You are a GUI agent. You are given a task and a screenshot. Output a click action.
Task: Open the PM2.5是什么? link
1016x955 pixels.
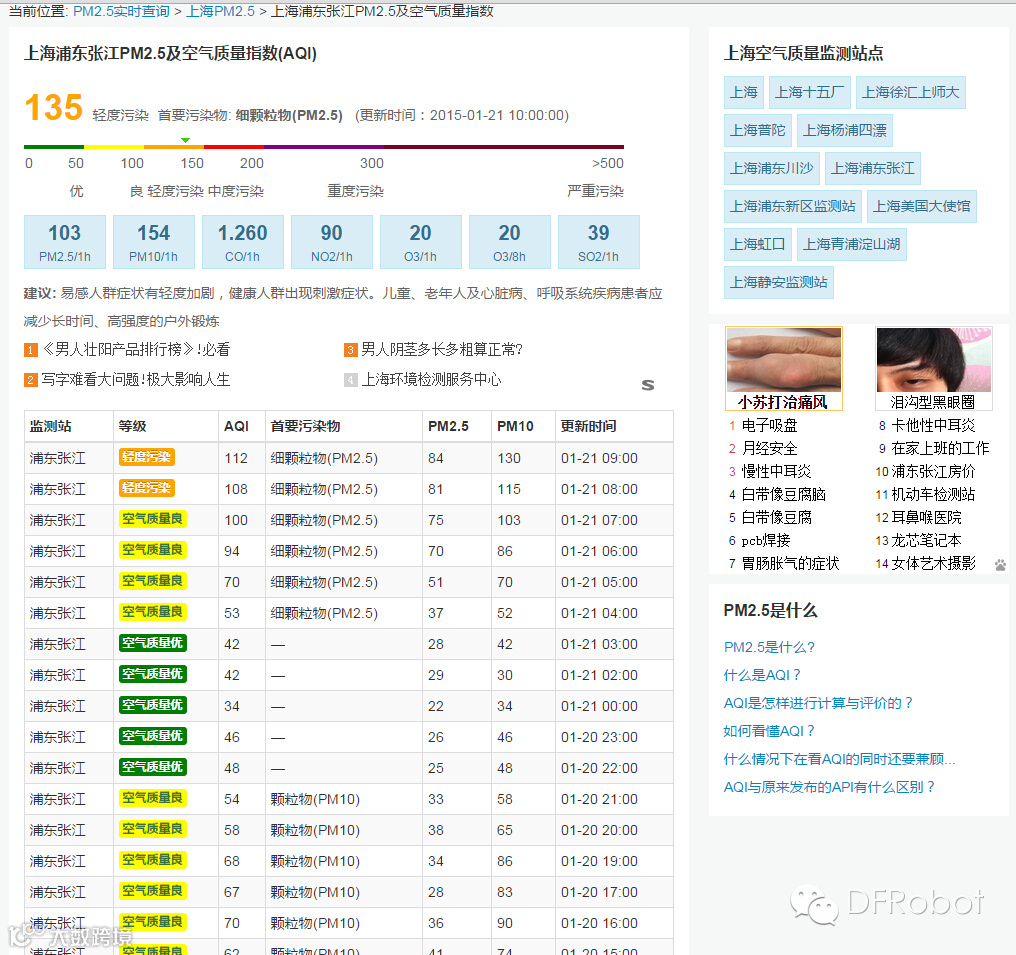[x=769, y=647]
